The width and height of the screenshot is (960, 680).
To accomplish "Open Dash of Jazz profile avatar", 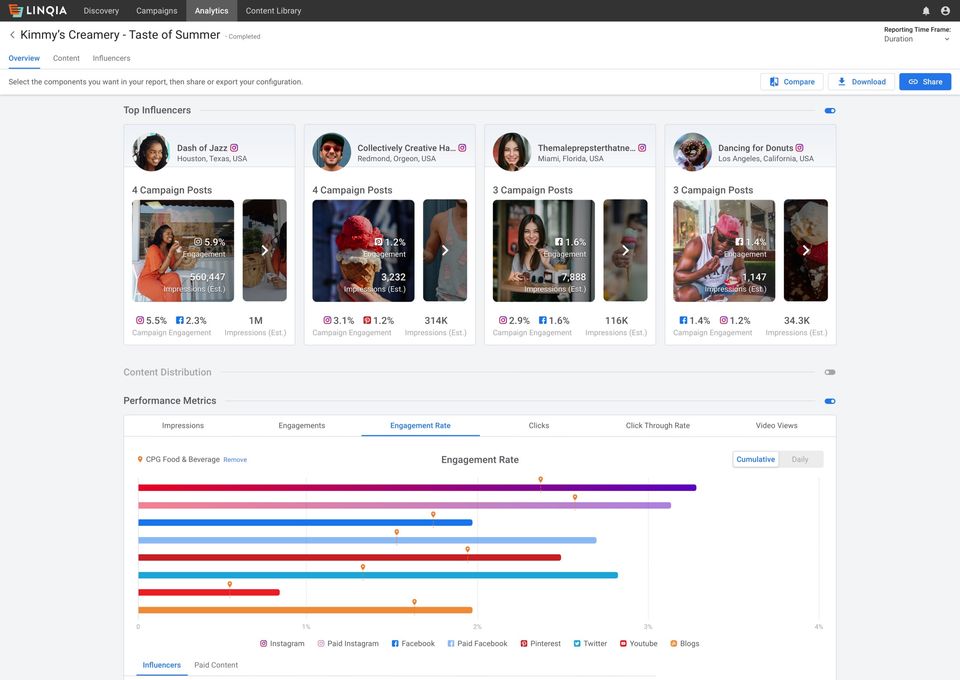I will coord(151,152).
